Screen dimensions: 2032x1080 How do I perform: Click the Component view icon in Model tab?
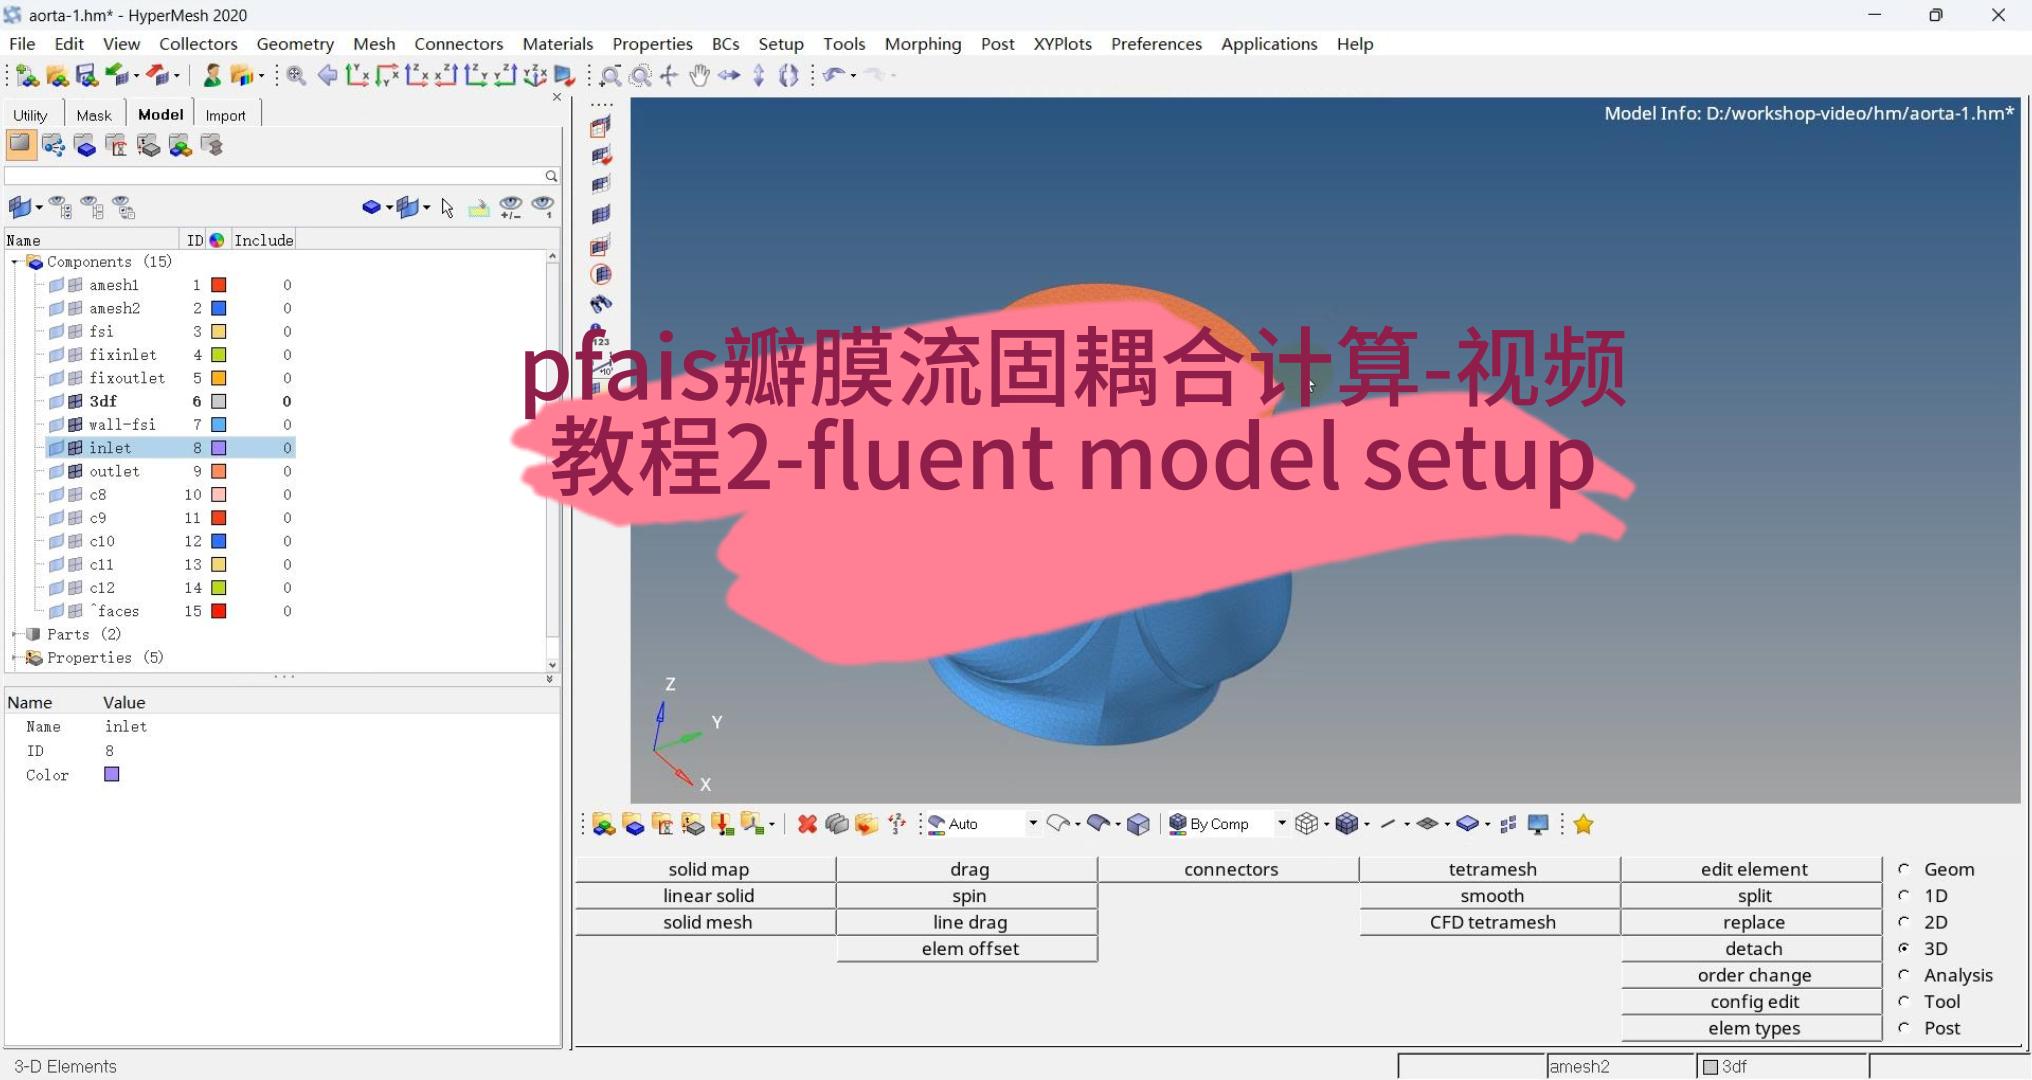coord(85,146)
